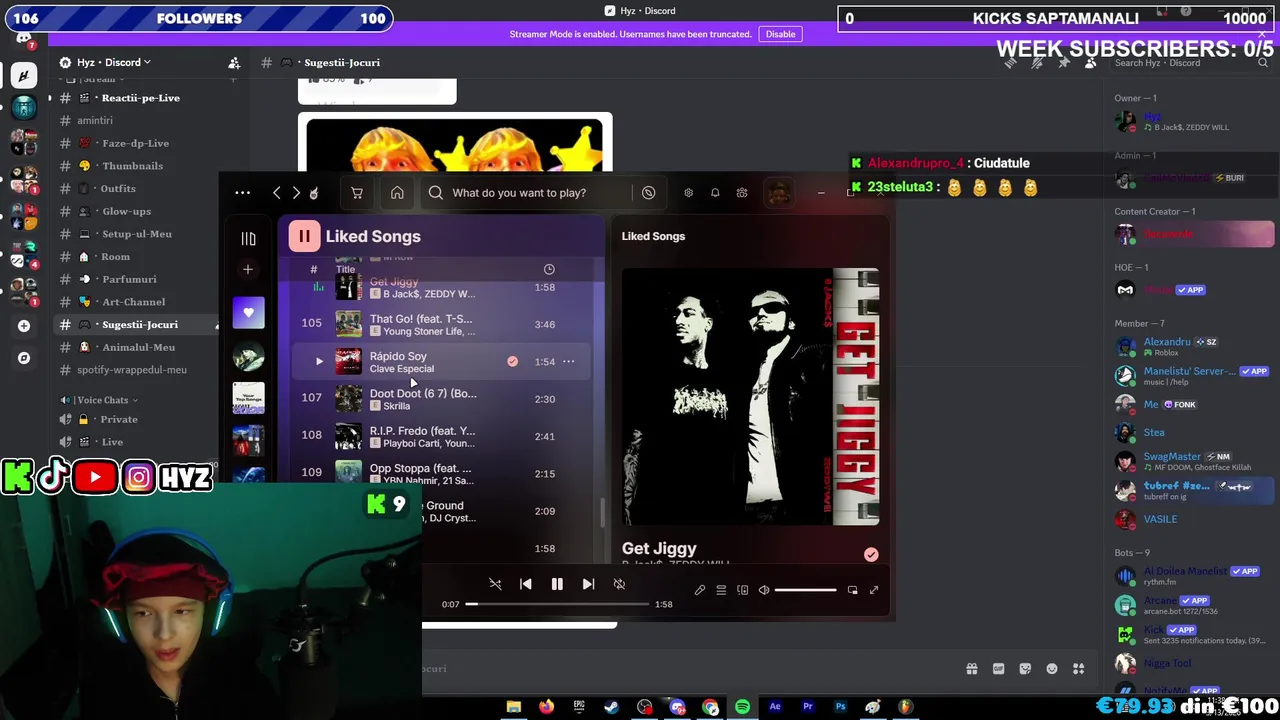Open the Hyz · Discord server dropdown
Image resolution: width=1280 pixels, height=720 pixels.
pos(113,62)
